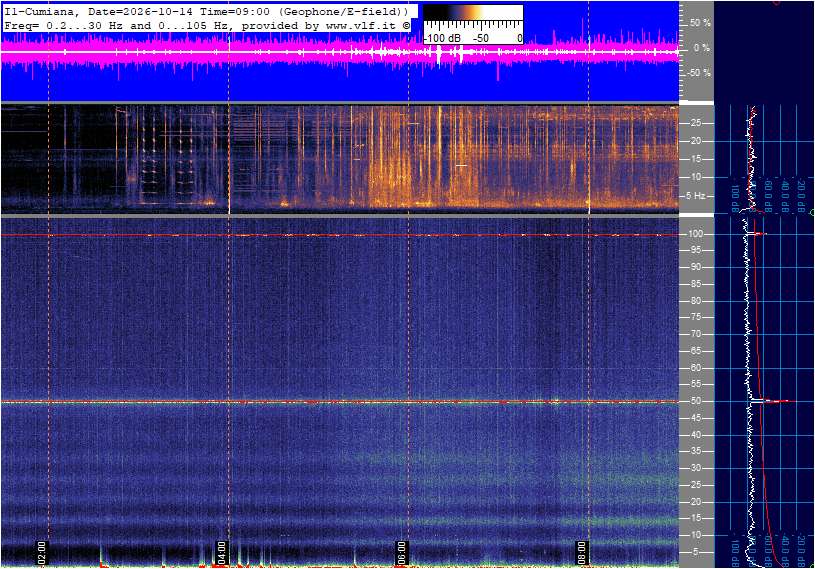Click the '60' frequency axis label
This screenshot has height=569, width=815.
click(695, 368)
